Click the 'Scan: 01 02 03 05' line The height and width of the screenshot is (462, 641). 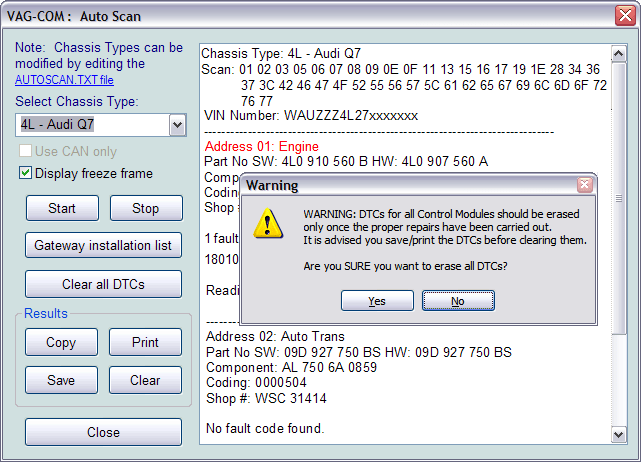[400, 70]
